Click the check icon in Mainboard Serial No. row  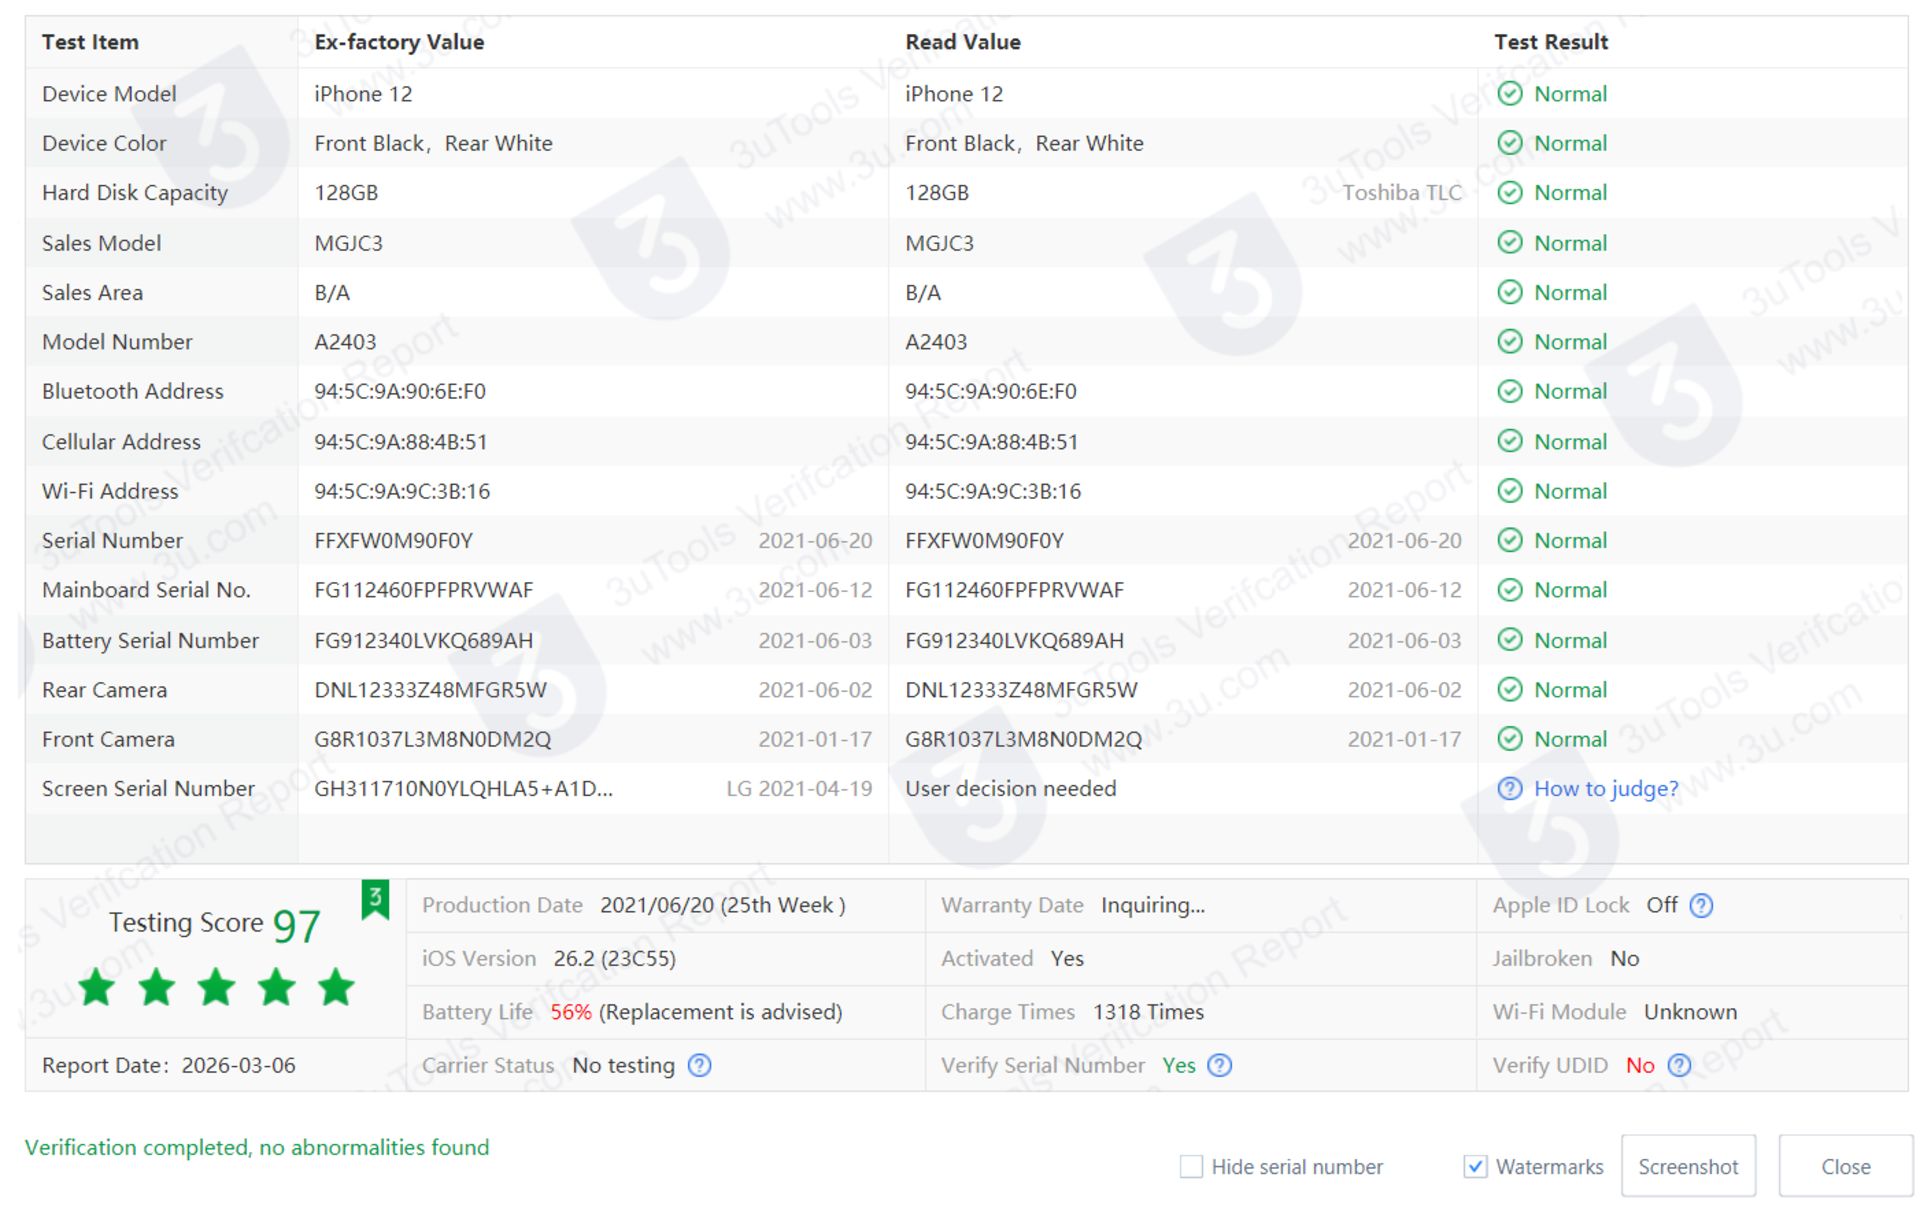click(1509, 590)
